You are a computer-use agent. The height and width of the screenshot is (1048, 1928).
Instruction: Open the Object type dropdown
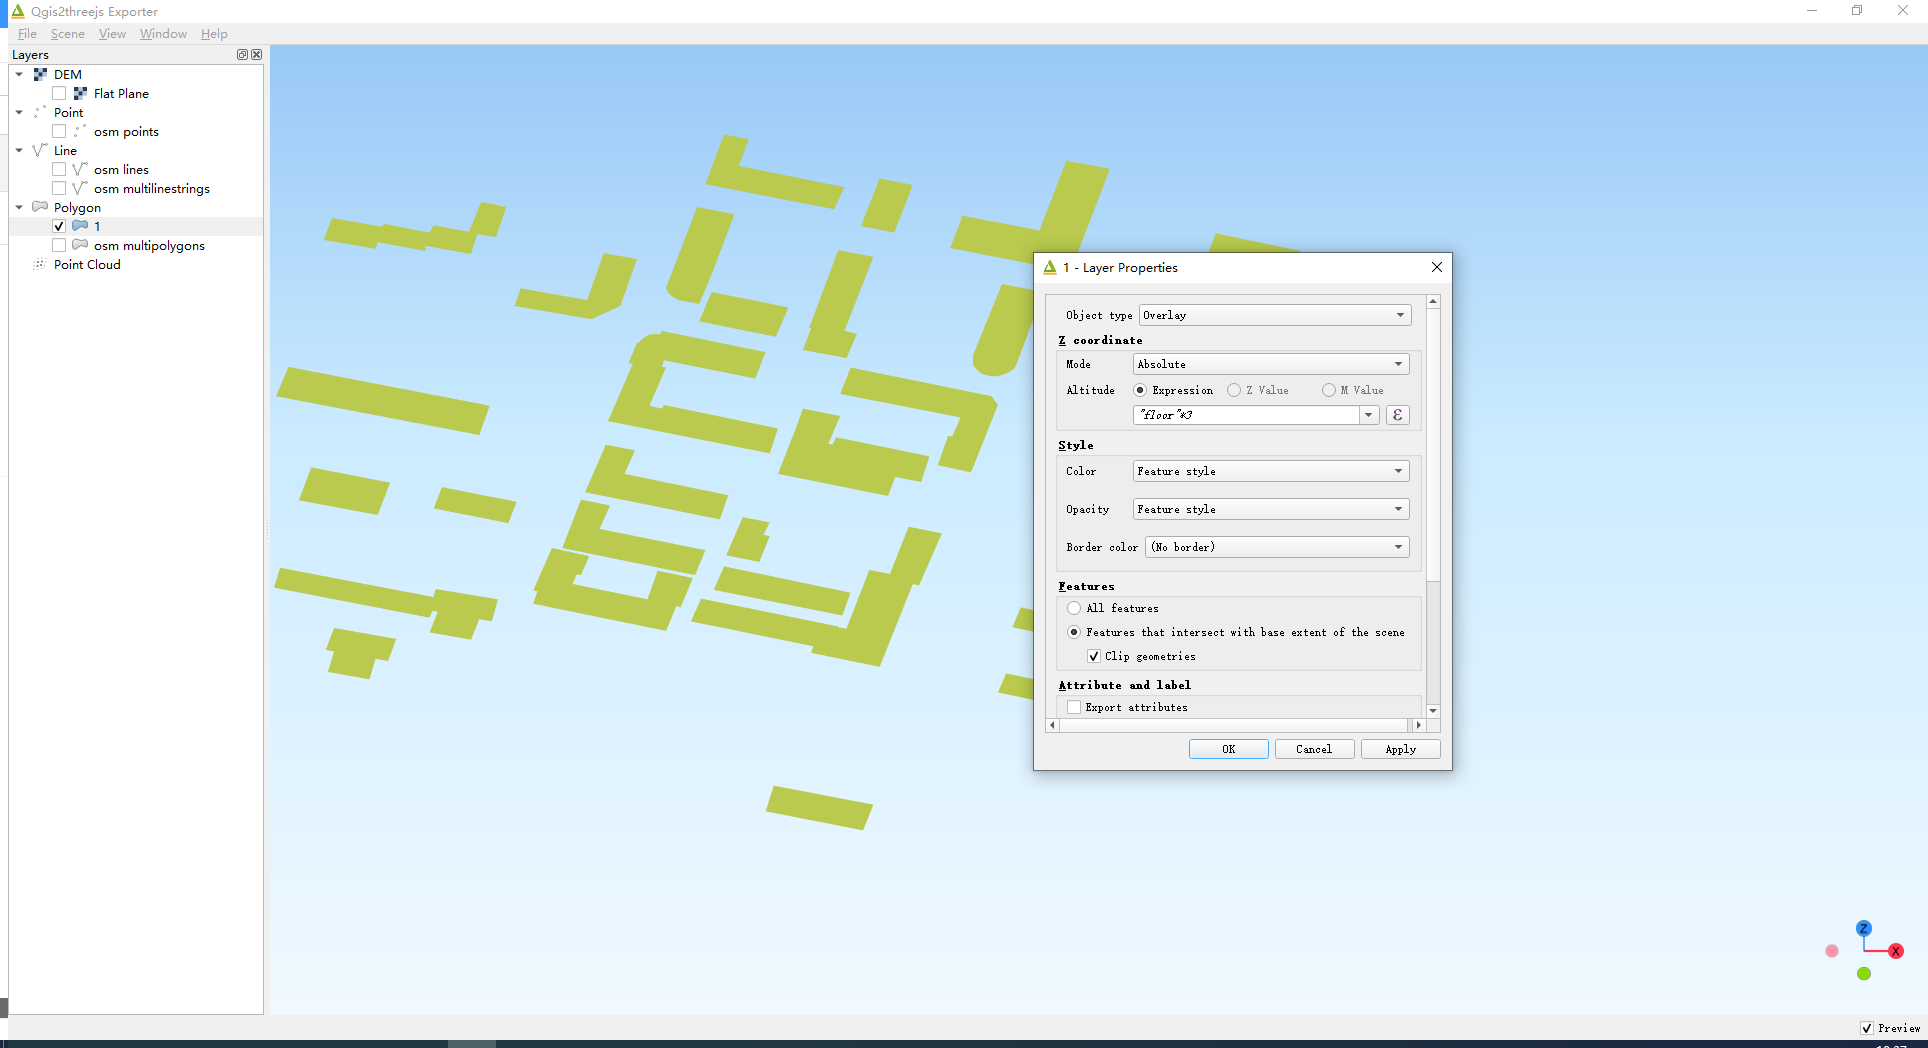pyautogui.click(x=1273, y=314)
